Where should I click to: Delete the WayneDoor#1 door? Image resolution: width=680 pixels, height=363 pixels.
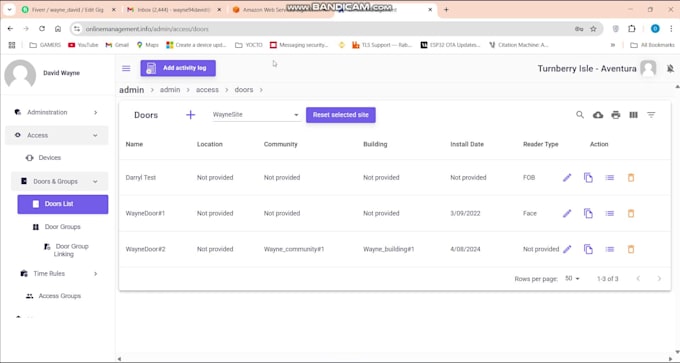631,213
